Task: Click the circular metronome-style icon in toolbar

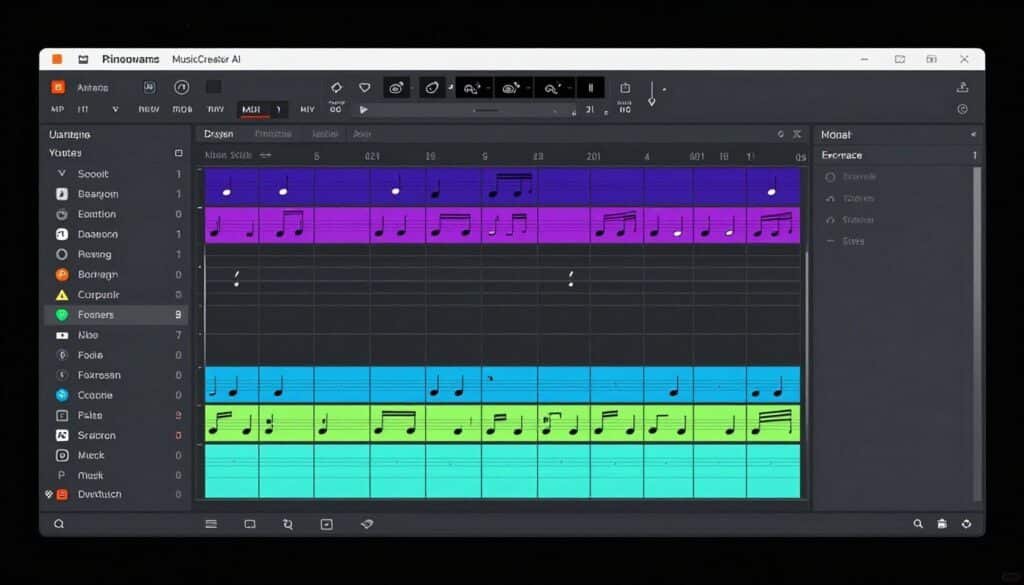Action: point(182,87)
